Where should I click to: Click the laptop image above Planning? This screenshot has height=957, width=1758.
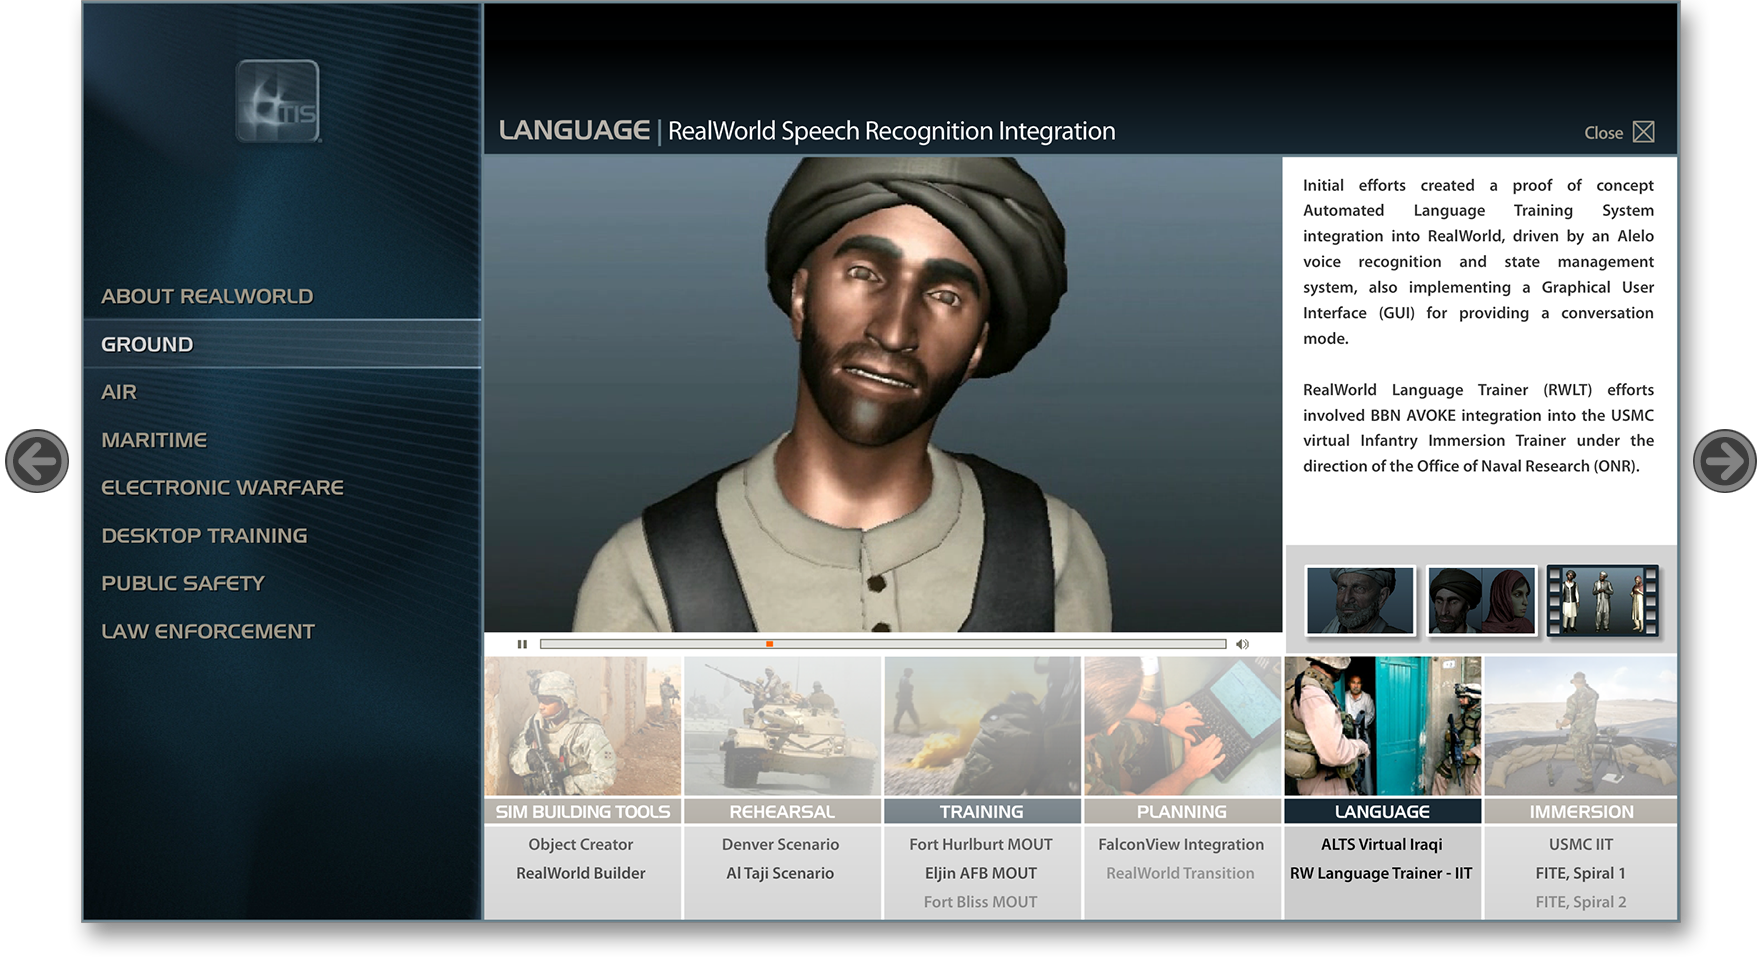1182,726
